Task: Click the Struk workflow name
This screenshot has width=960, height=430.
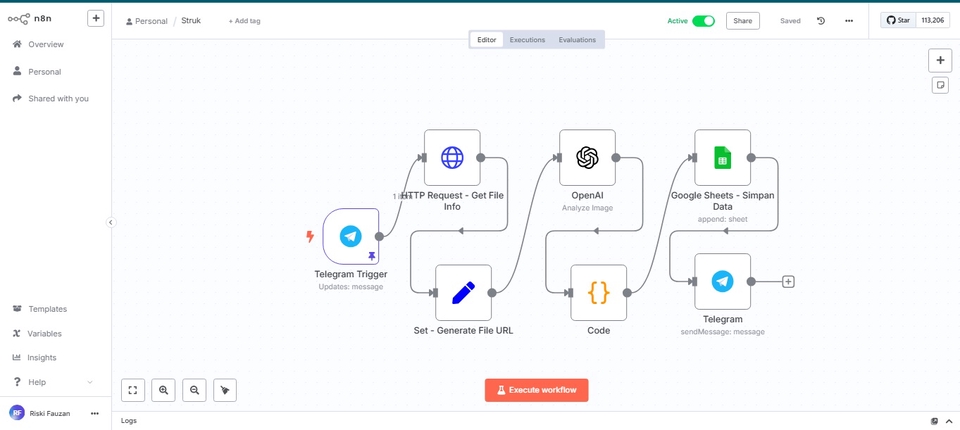Action: coord(191,20)
